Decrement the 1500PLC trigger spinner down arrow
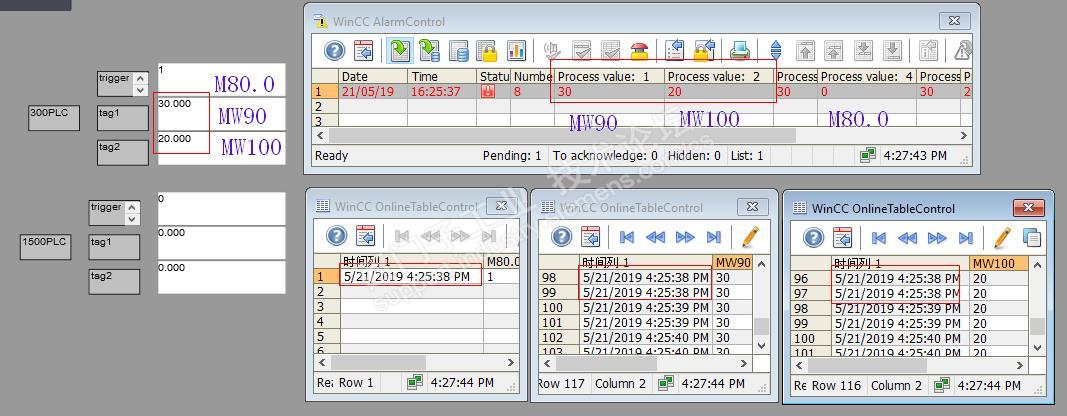The height and width of the screenshot is (416, 1067). point(132,219)
